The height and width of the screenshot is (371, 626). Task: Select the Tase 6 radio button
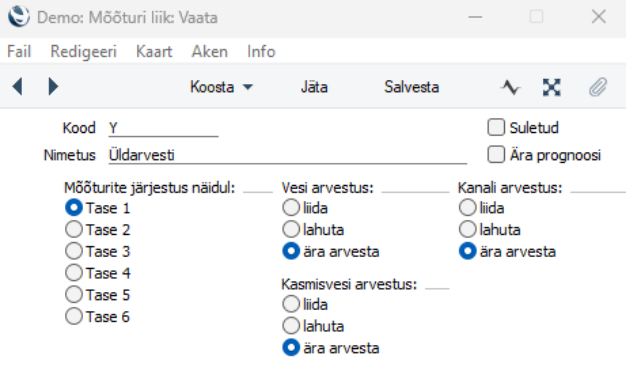tap(74, 316)
